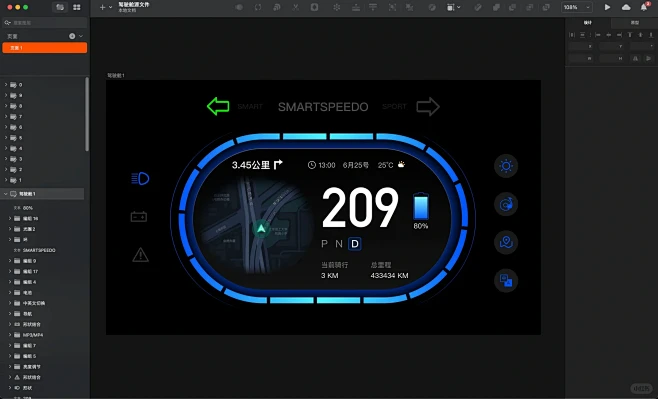Select the triangle hazard warning icon on canvas
Screen dimensions: 658x399
(x=141, y=255)
